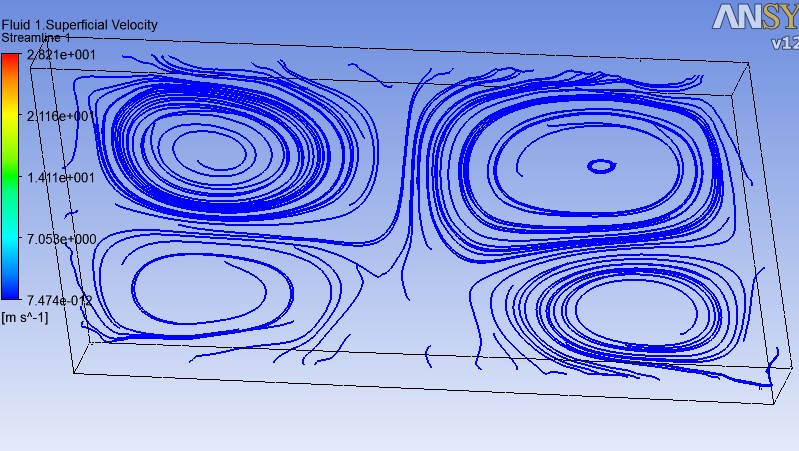Pick the yellow band of the color bar

click(11, 120)
